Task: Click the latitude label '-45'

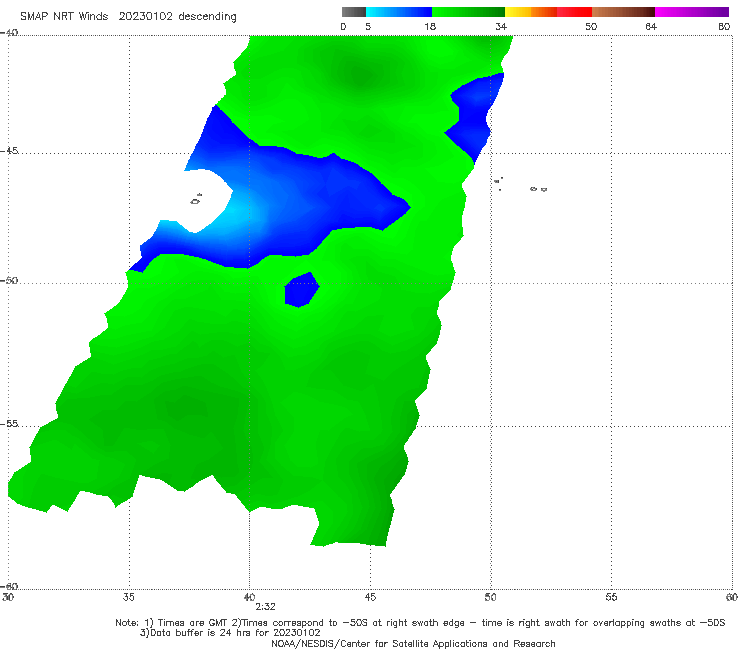Action: 9,151
